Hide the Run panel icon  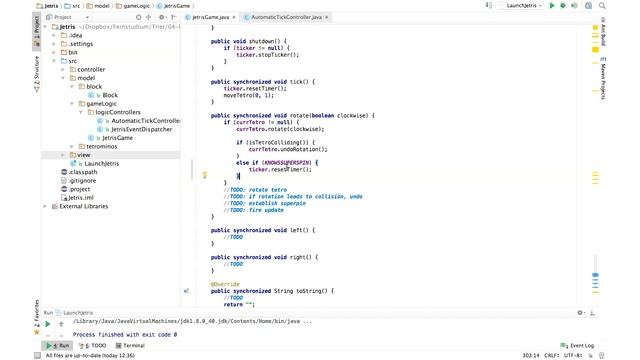click(x=592, y=313)
